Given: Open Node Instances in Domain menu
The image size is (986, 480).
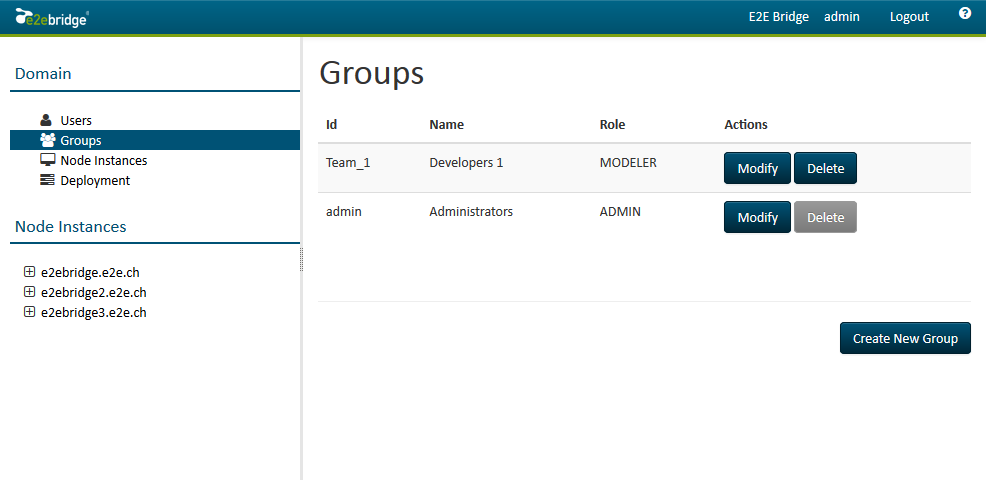Looking at the screenshot, I should (103, 160).
